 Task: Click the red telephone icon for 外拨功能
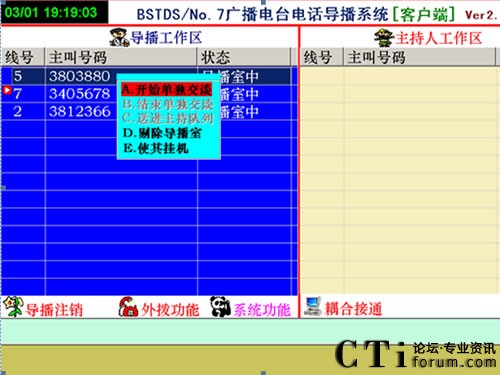[x=128, y=307]
